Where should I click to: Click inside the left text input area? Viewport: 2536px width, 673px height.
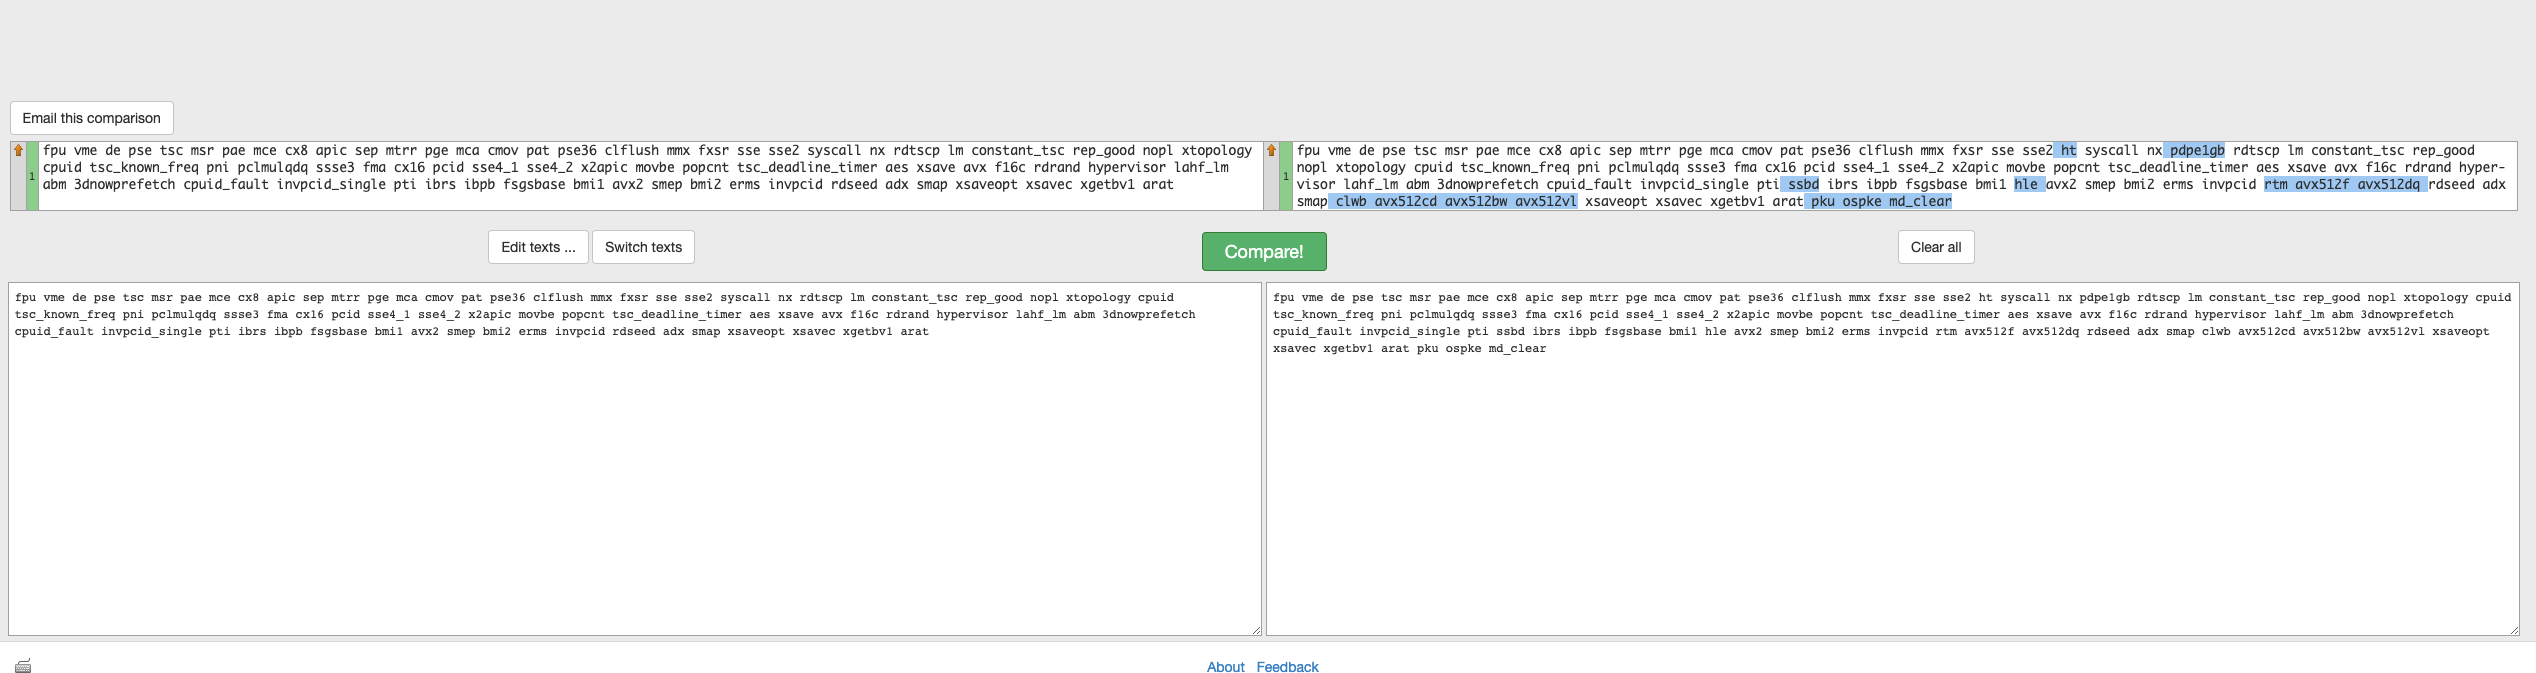coord(634,480)
